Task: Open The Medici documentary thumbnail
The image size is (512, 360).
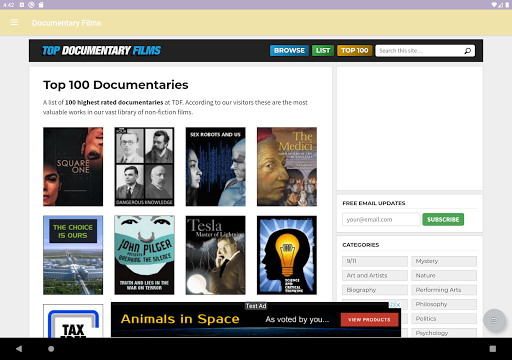Action: (x=287, y=167)
